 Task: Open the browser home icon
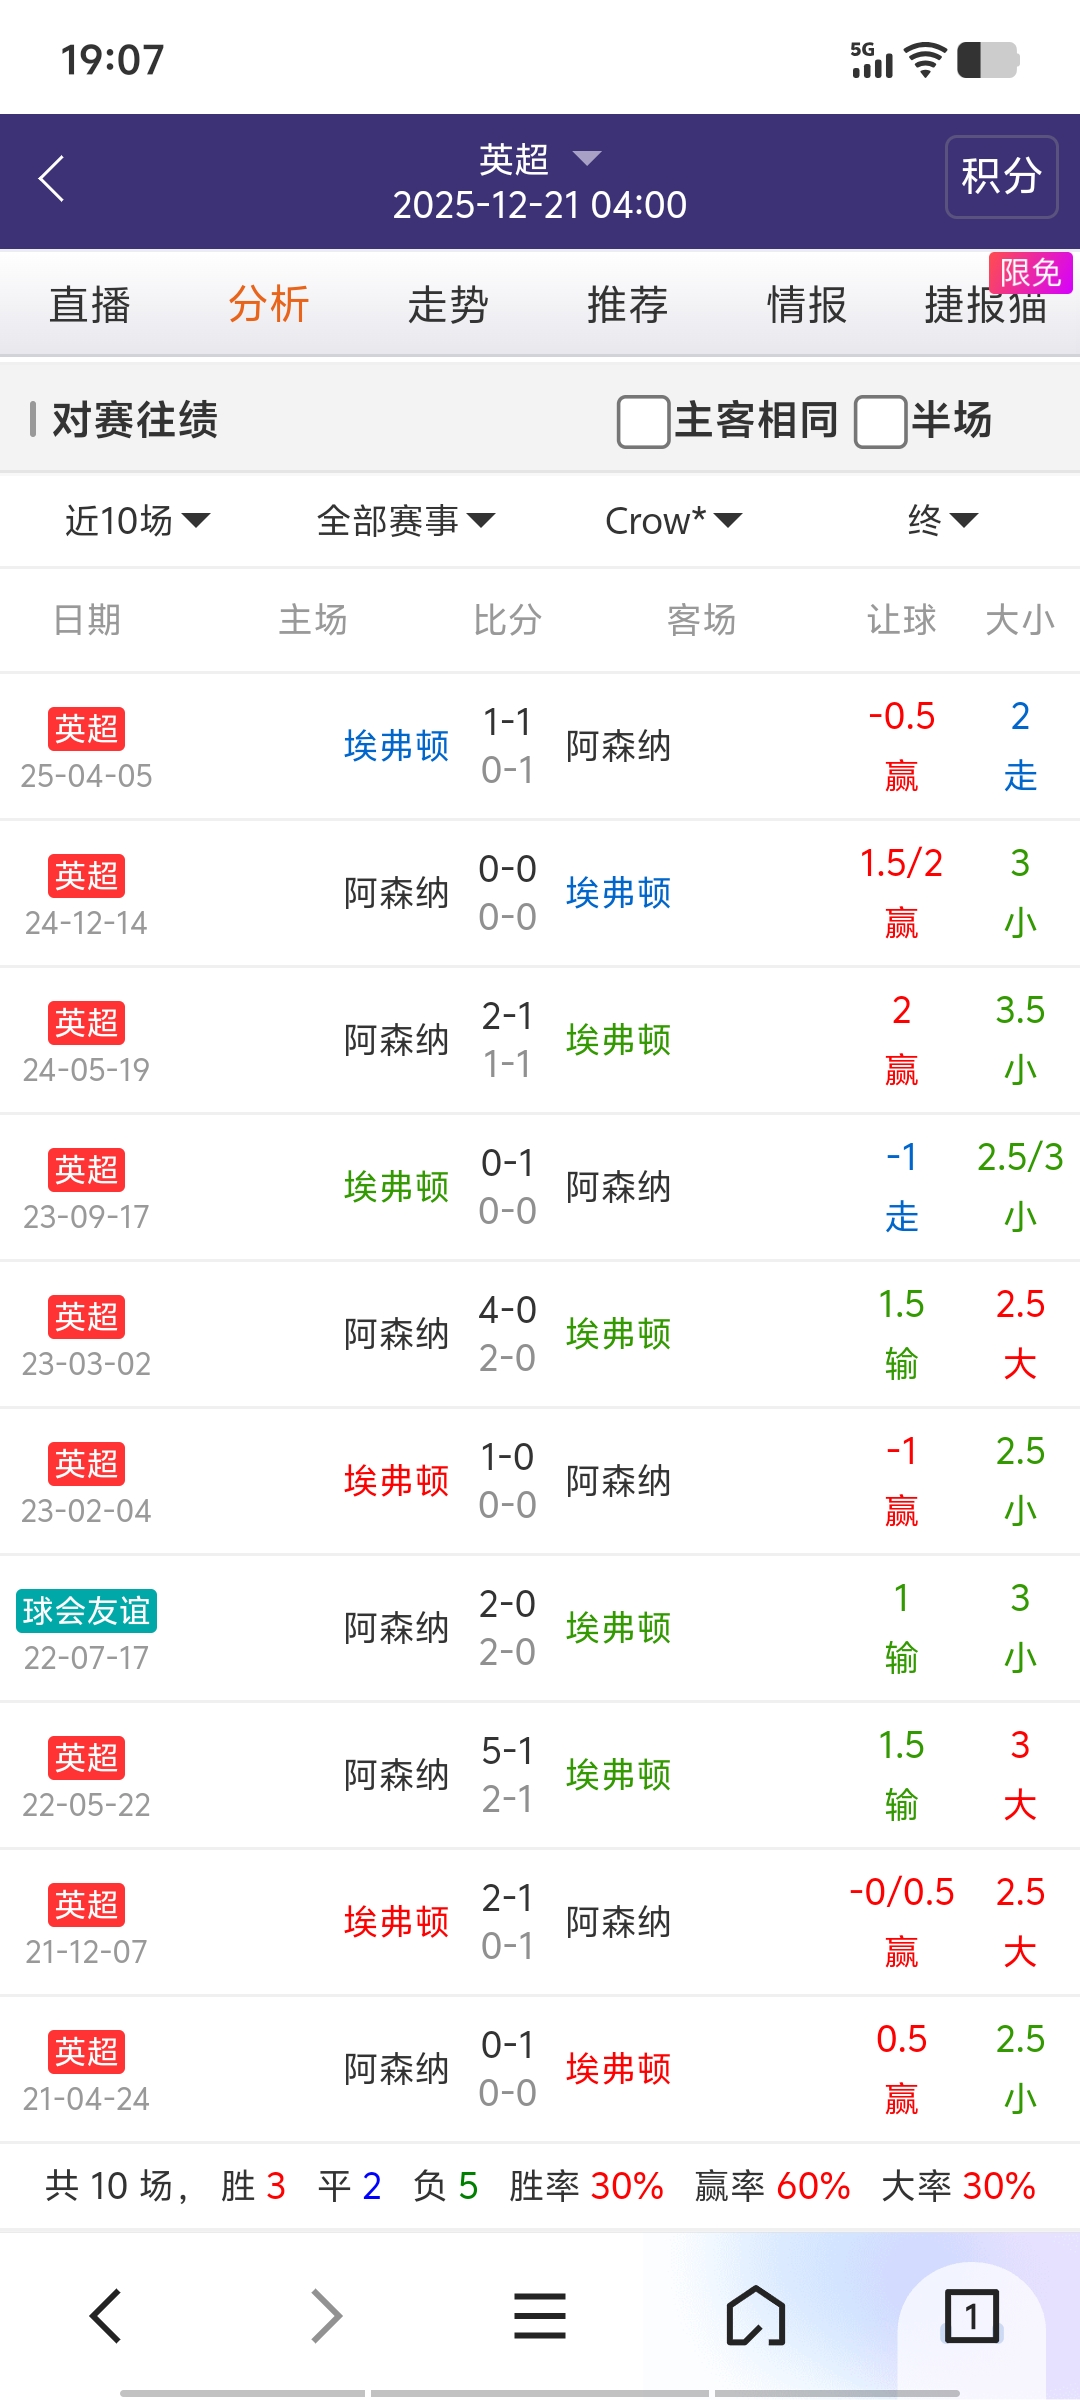755,2315
